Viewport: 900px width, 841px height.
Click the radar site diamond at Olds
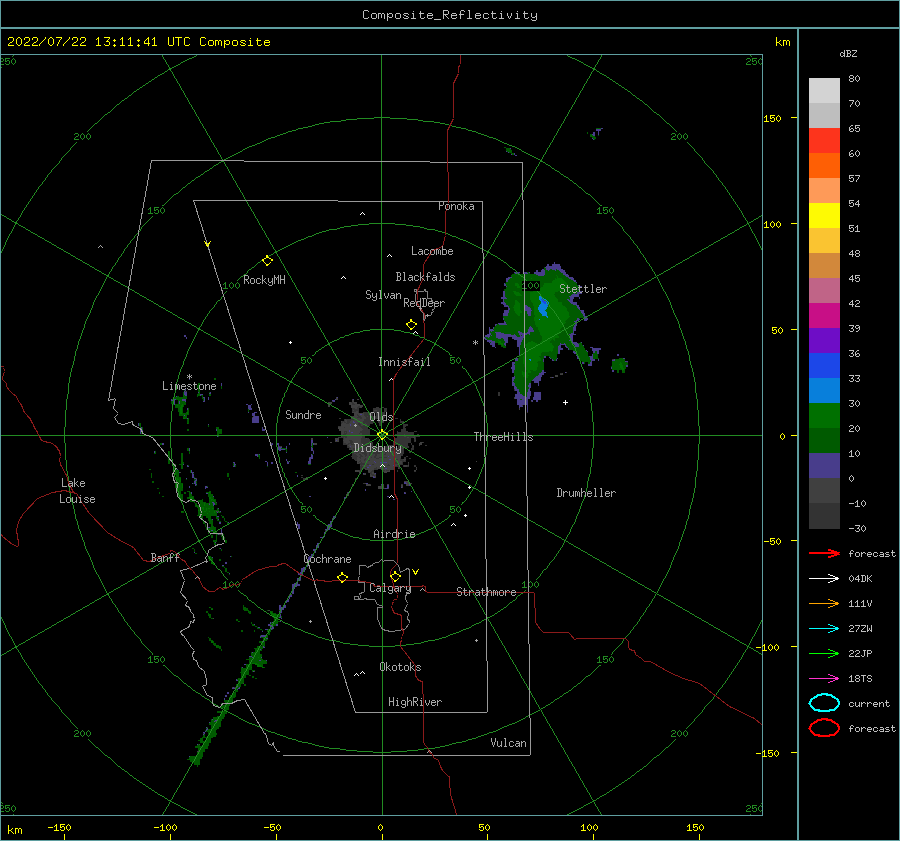[x=382, y=435]
